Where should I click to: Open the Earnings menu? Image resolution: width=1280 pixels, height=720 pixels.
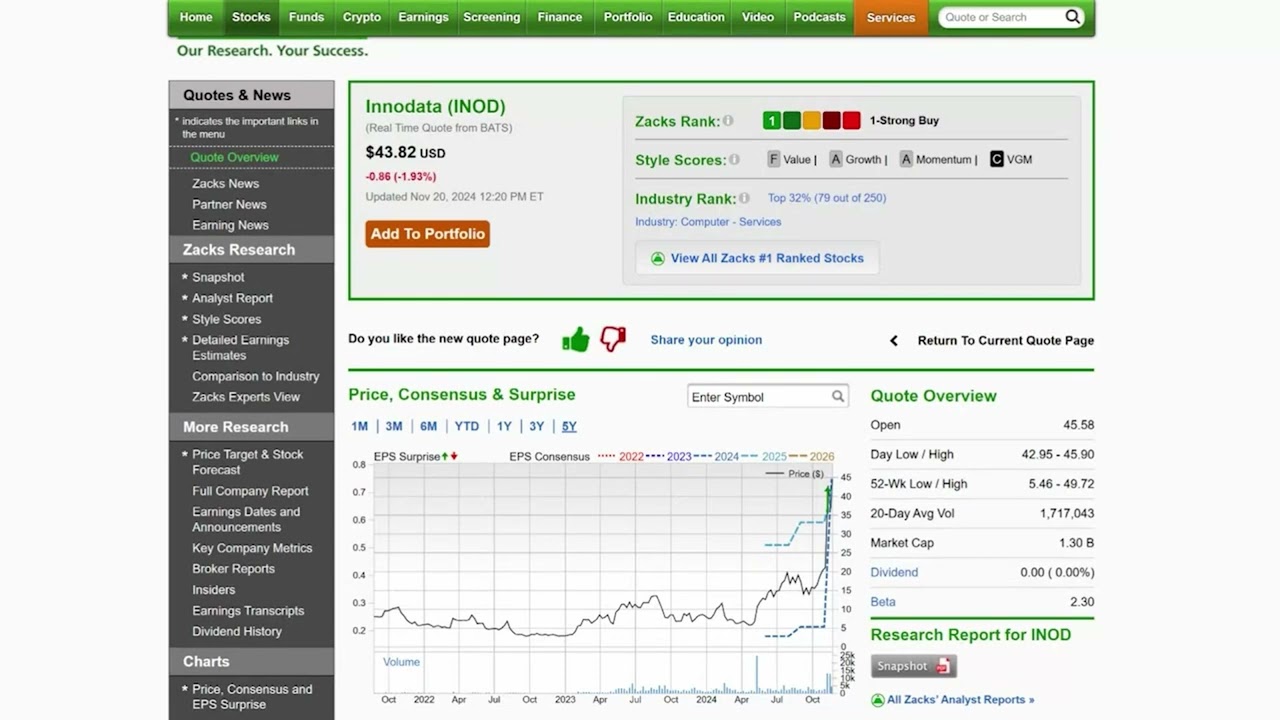tap(423, 17)
